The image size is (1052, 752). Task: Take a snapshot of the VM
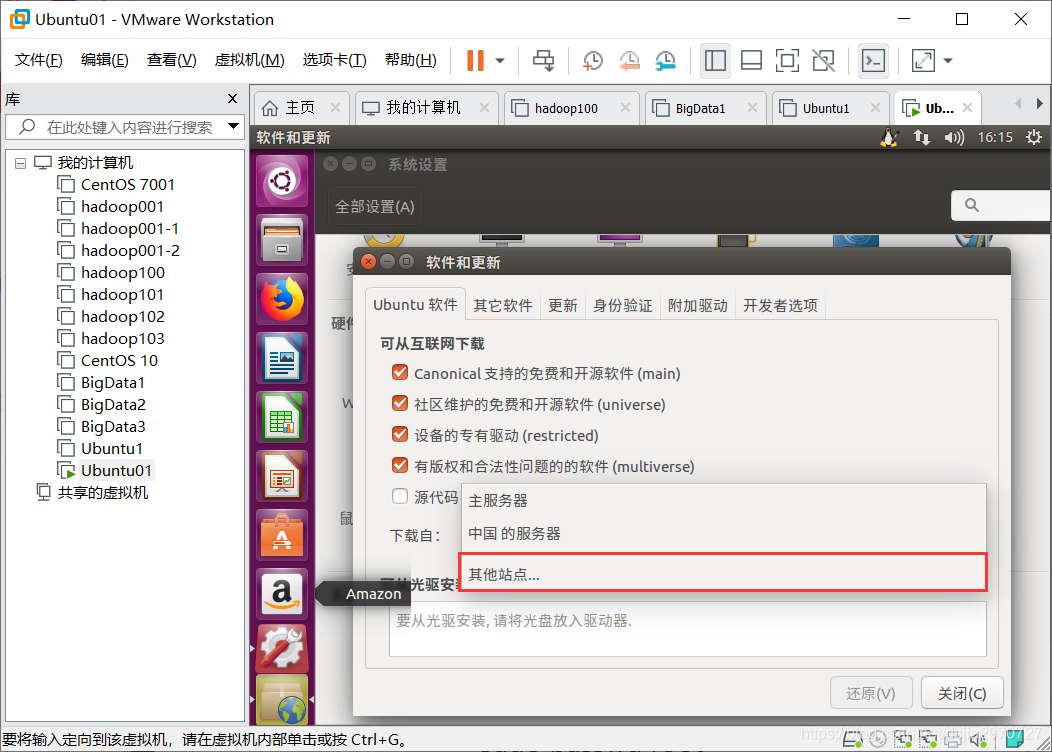(x=592, y=60)
